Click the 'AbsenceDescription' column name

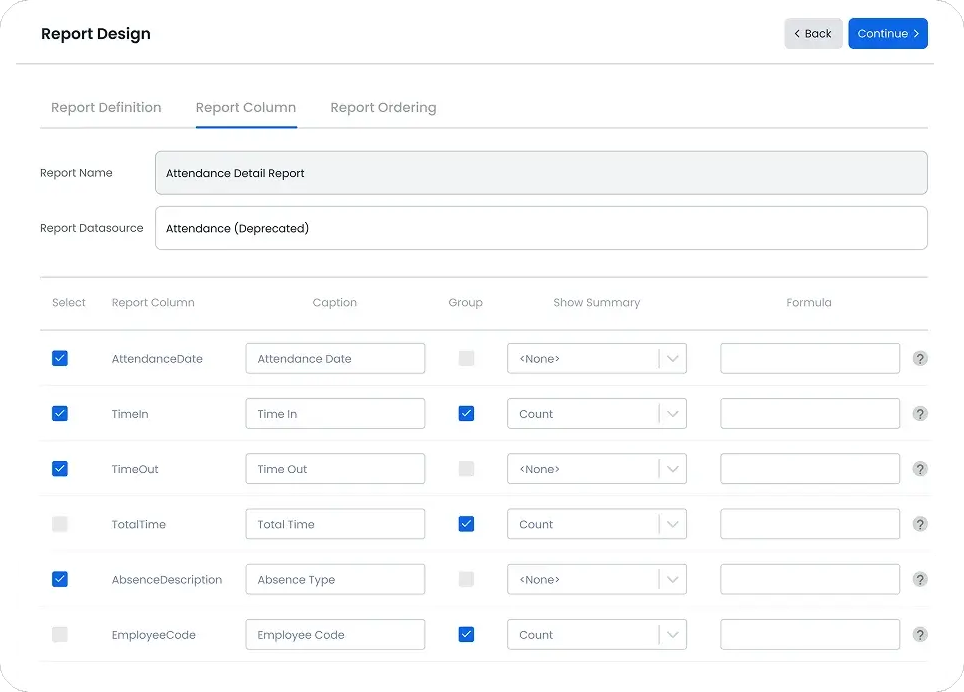(167, 580)
